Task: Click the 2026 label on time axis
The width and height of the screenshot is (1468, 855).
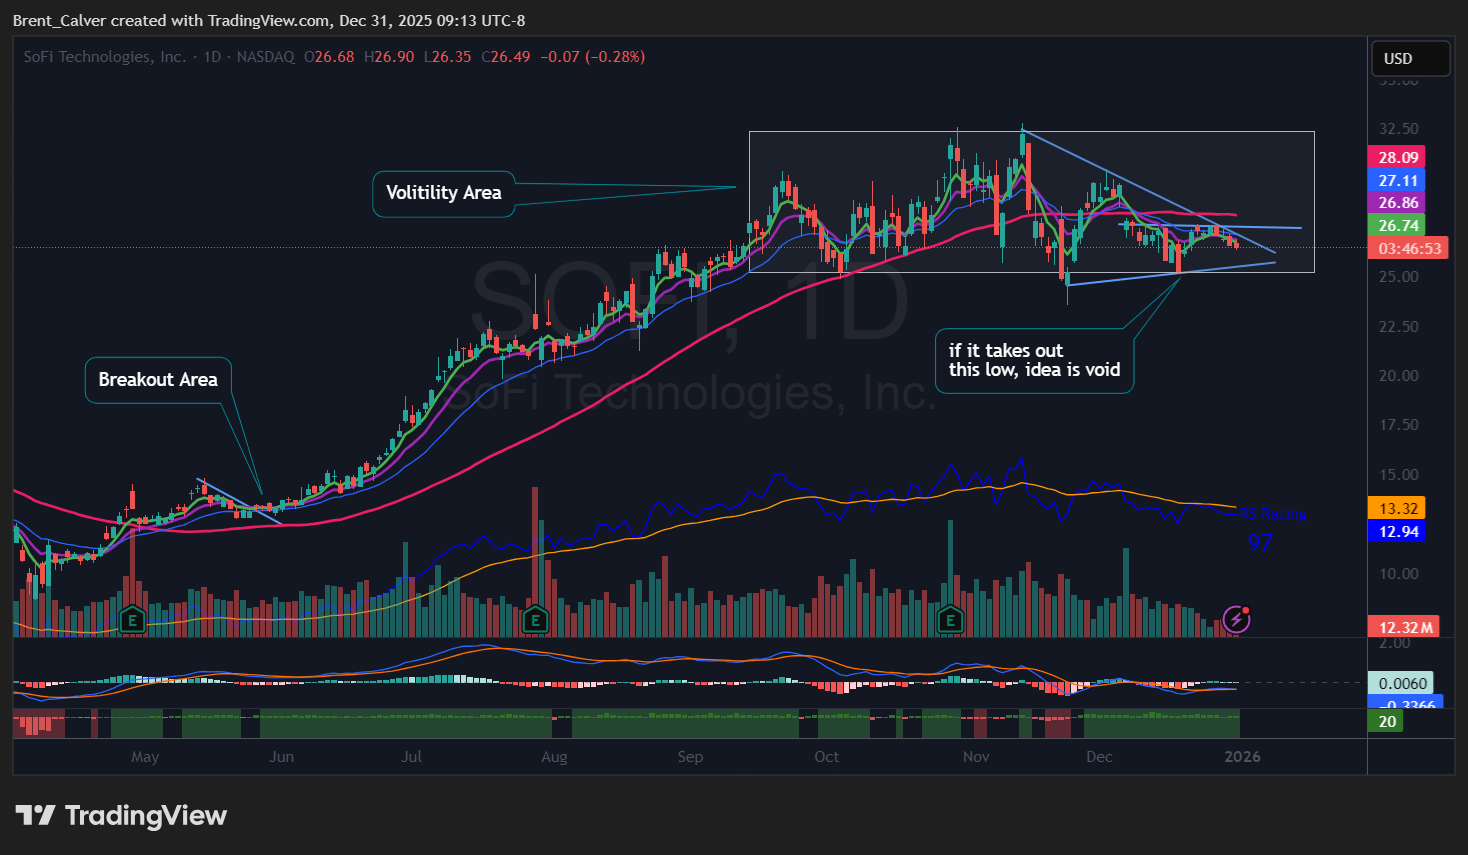Action: pyautogui.click(x=1243, y=756)
